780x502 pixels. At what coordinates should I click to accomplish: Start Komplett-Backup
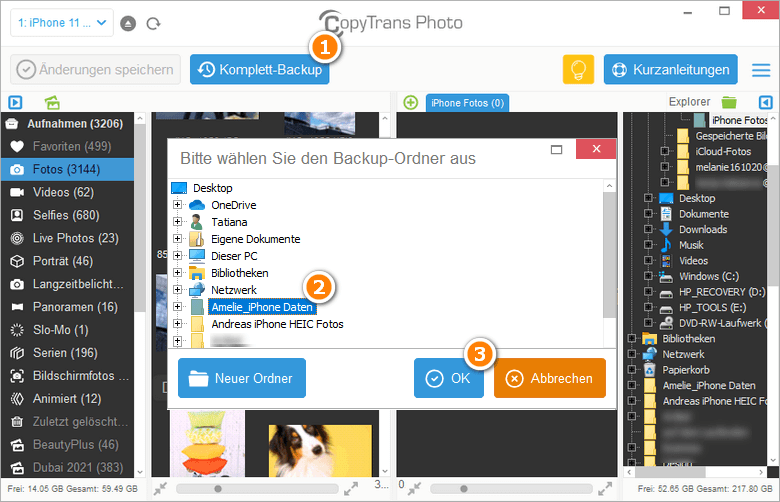coord(260,70)
